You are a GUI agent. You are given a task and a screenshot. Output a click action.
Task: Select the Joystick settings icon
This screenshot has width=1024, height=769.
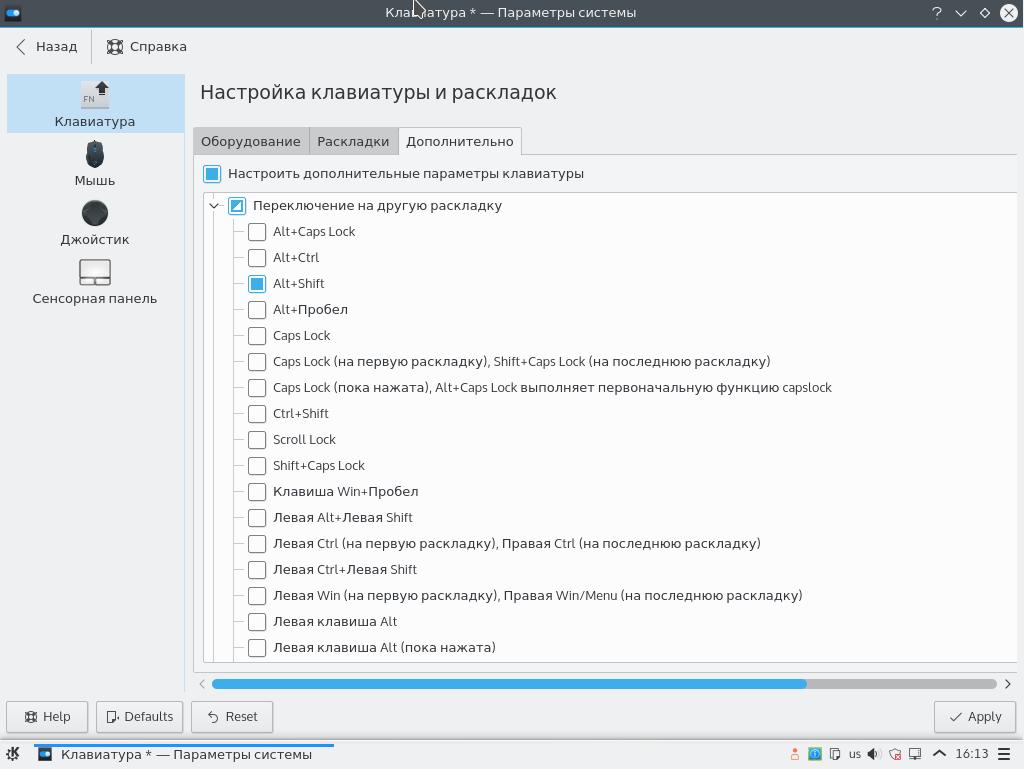point(95,222)
